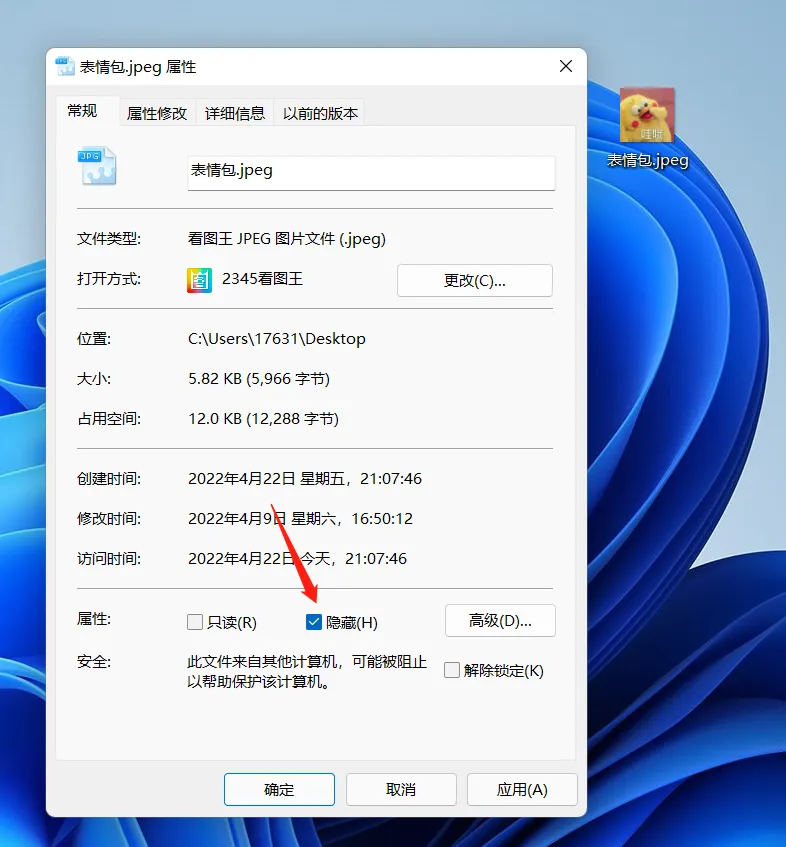Click the 访问时间 date value

click(297, 559)
